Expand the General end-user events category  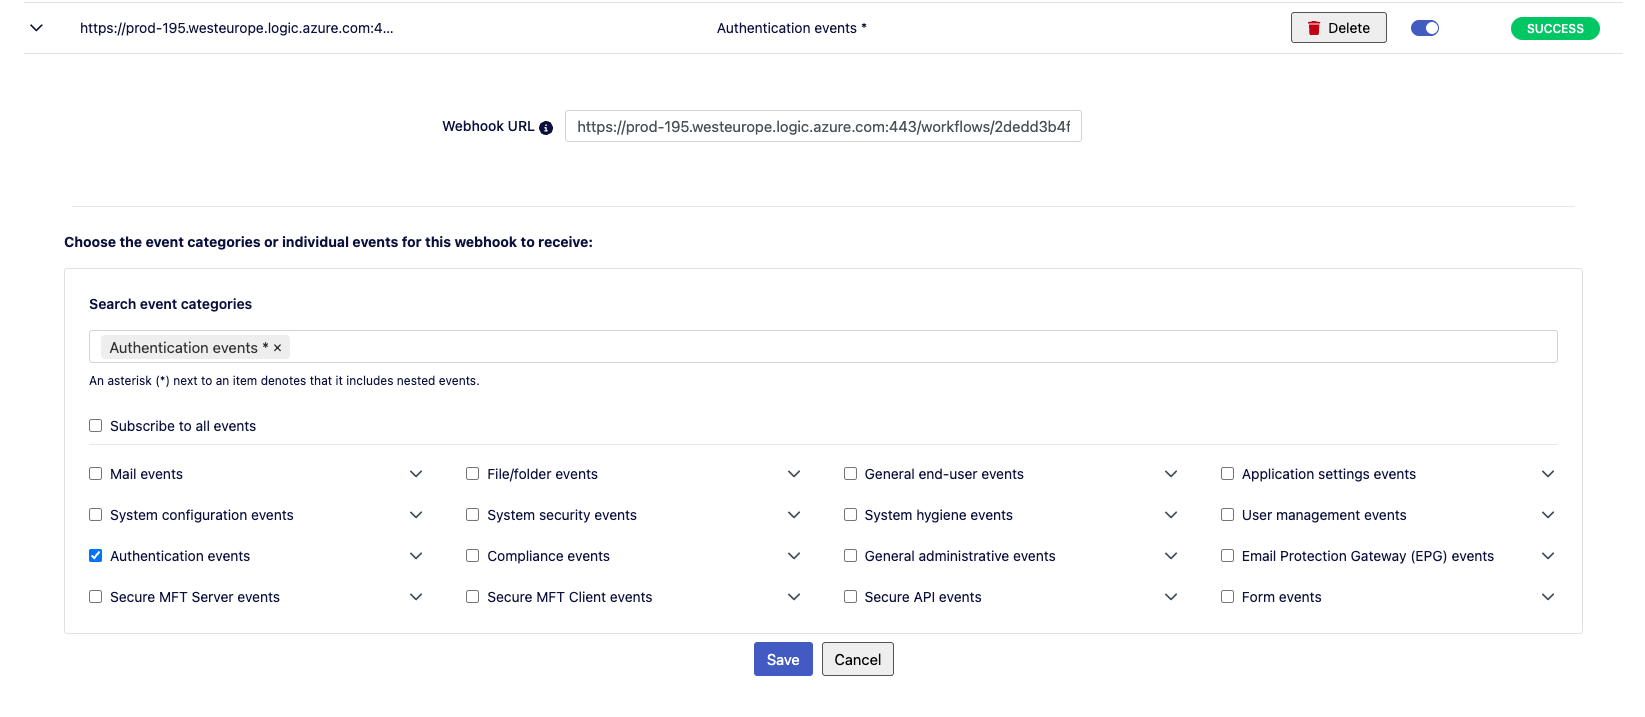click(1171, 474)
